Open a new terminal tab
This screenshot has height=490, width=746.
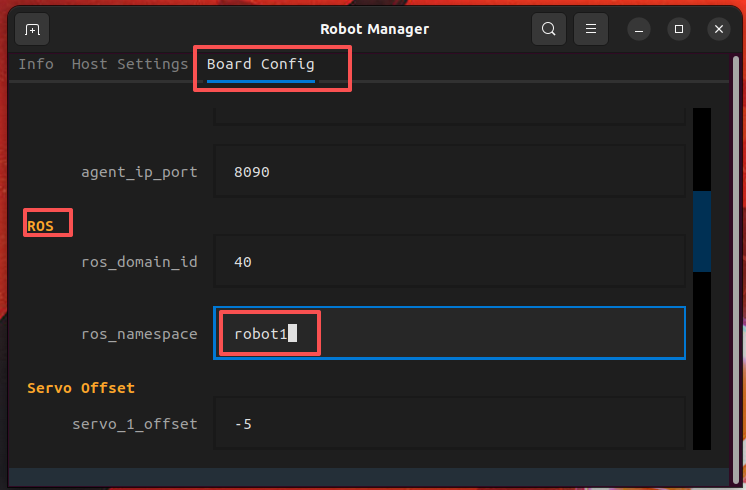click(x=32, y=29)
